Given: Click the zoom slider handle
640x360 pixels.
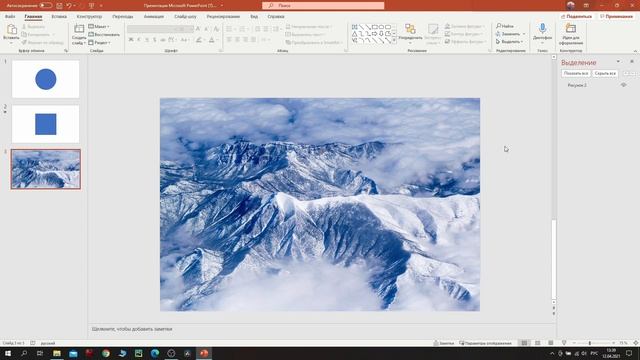Looking at the screenshot, I should [x=590, y=343].
